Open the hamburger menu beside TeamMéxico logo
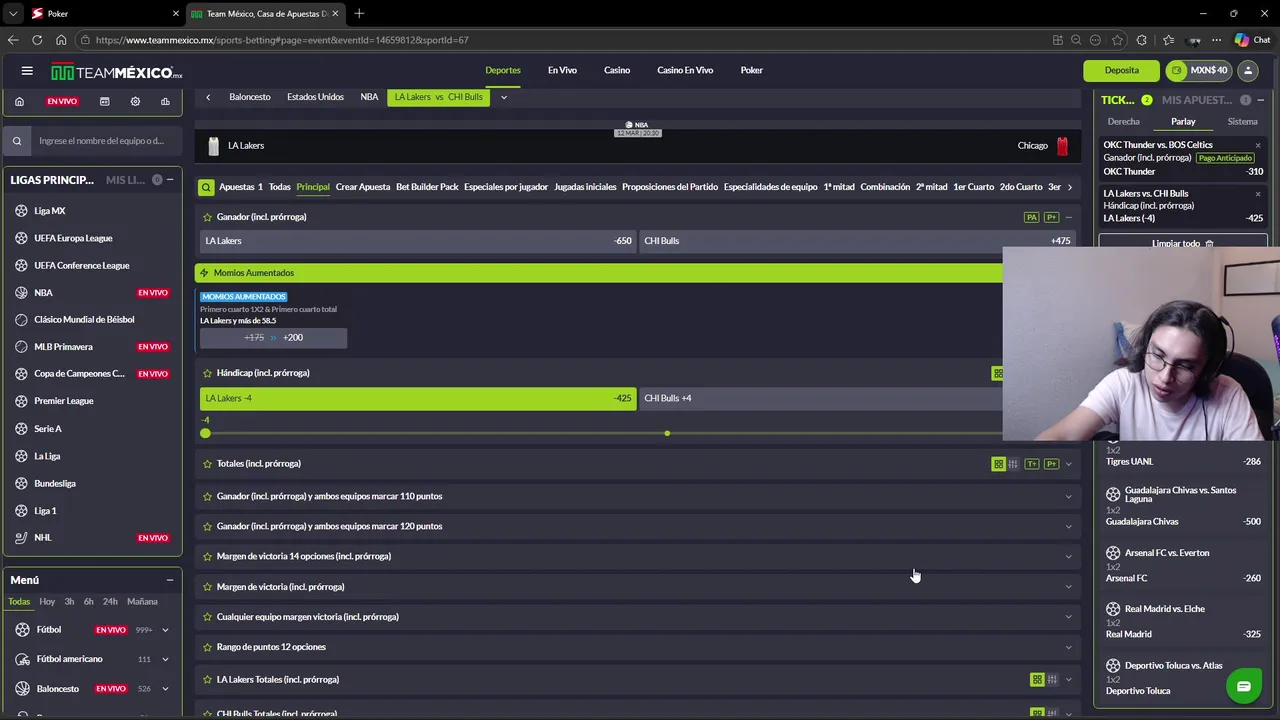 coord(27,71)
